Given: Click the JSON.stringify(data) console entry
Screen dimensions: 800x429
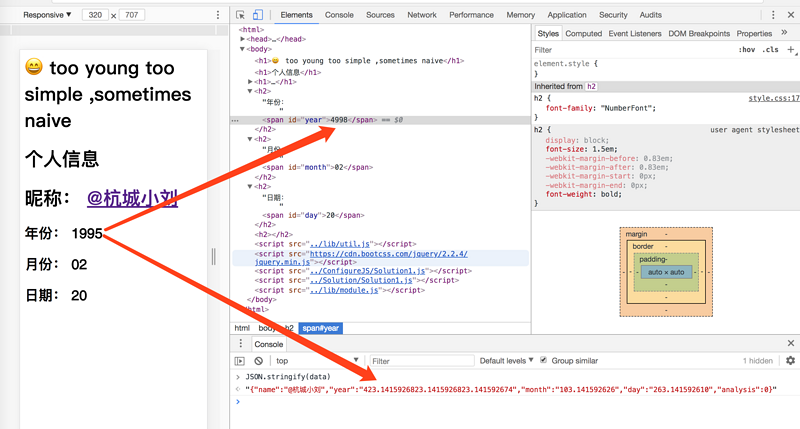Looking at the screenshot, I should coord(288,376).
